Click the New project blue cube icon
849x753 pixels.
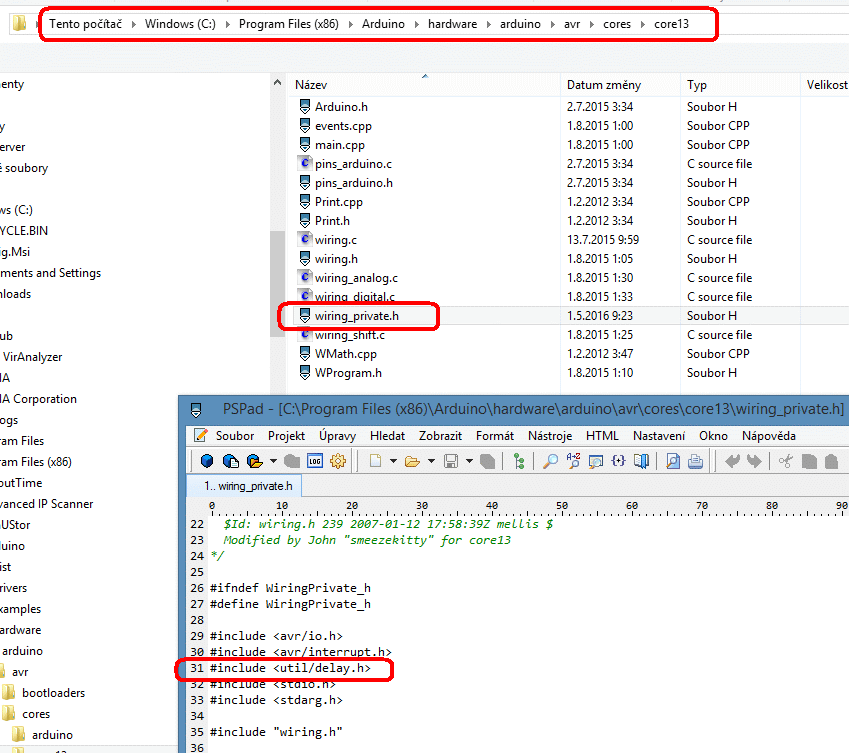click(x=206, y=461)
